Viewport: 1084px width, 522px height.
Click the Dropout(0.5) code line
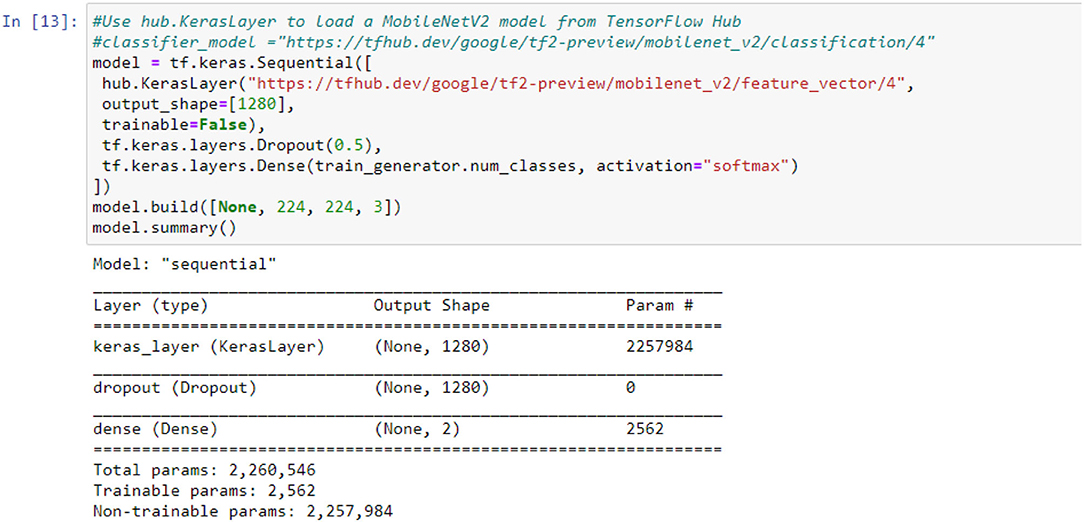pos(241,146)
